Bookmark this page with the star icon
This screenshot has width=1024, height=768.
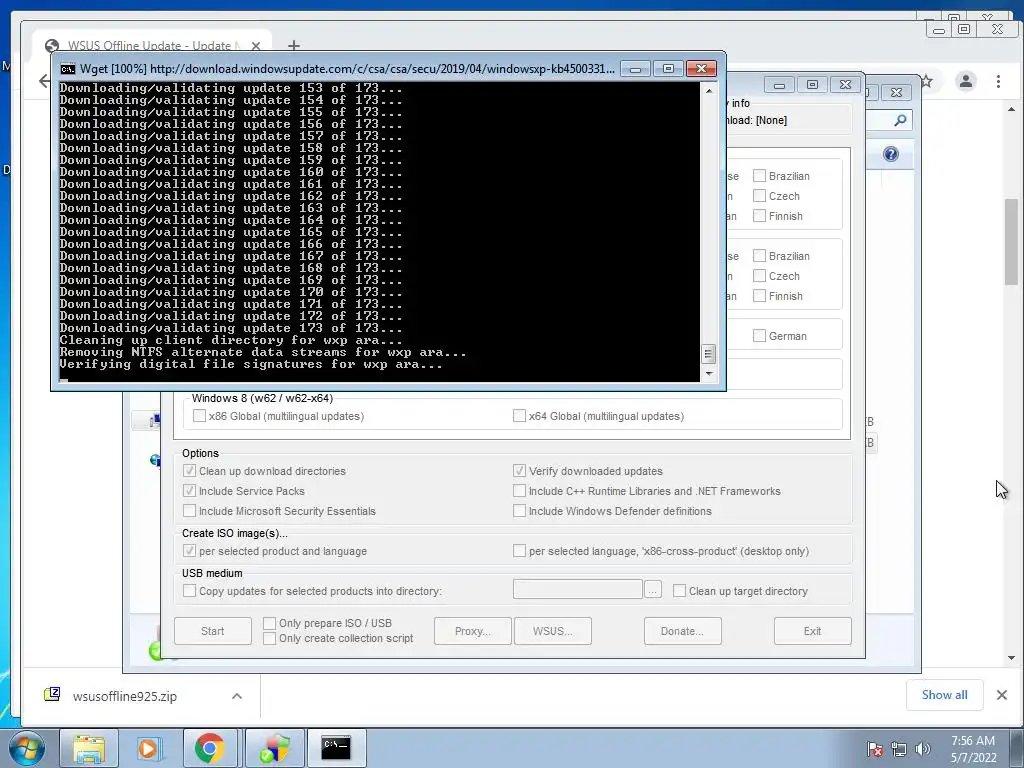(x=927, y=81)
